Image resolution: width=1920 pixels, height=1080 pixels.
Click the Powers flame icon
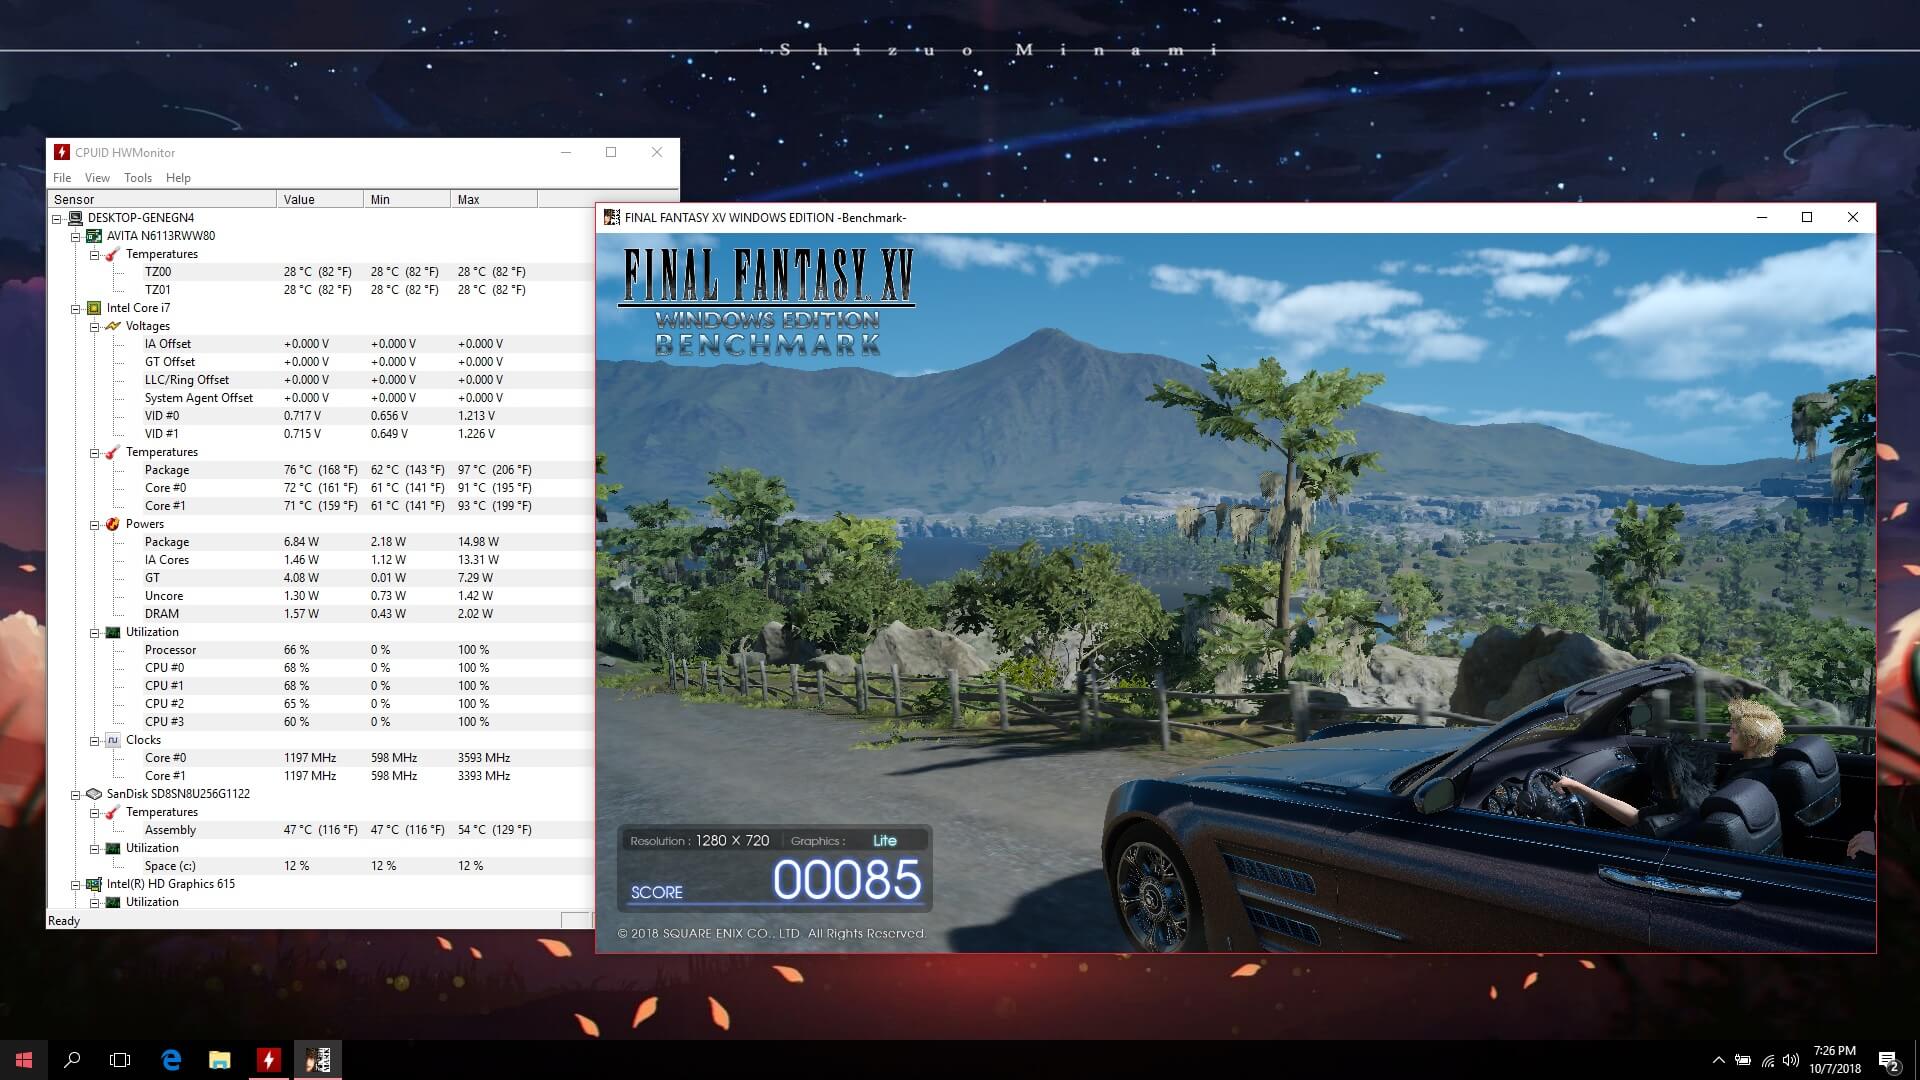pos(112,524)
